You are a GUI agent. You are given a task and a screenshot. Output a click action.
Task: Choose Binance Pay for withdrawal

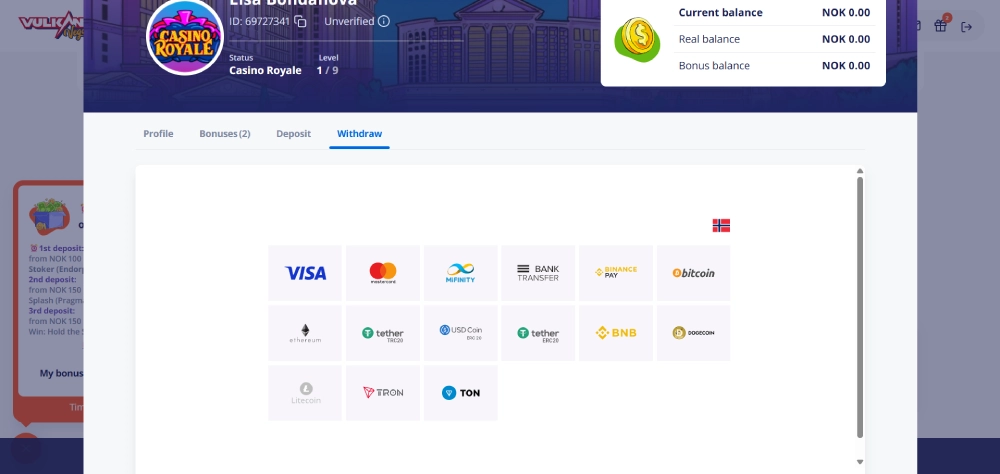(x=616, y=273)
